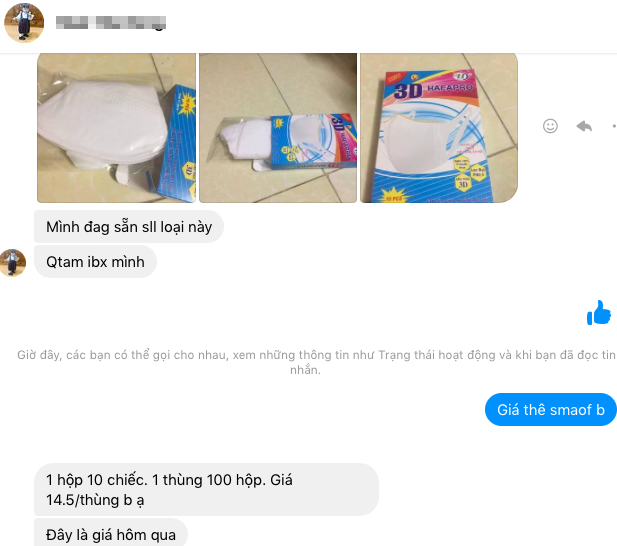Image resolution: width=617 pixels, height=546 pixels.
Task: Open the contact's profile avatar in header
Action: [24, 22]
